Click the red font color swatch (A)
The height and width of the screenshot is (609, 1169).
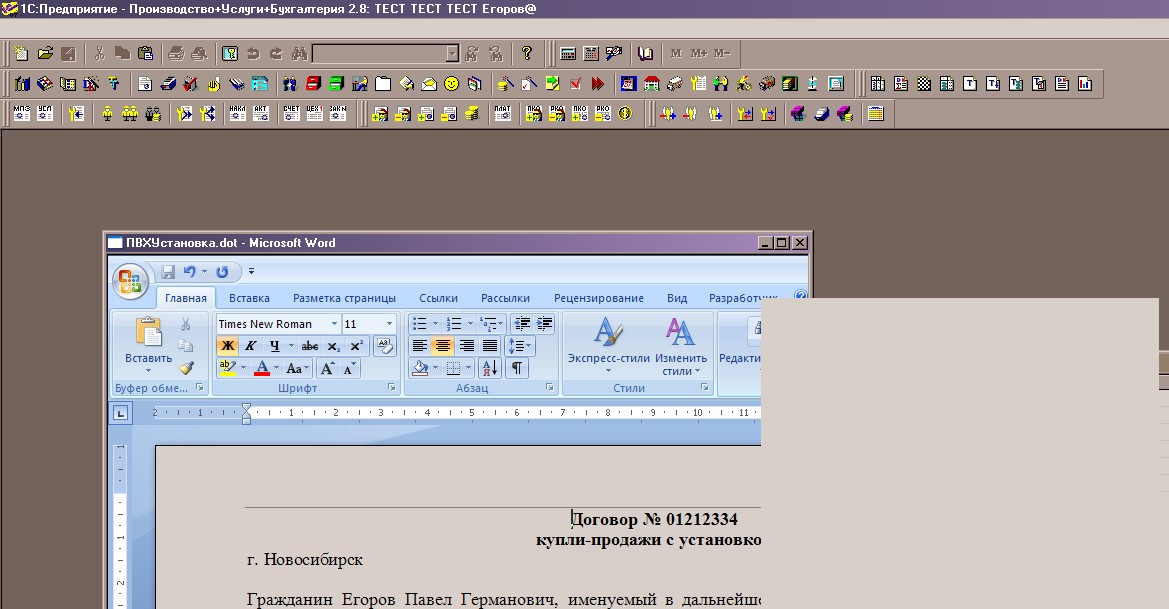[262, 368]
